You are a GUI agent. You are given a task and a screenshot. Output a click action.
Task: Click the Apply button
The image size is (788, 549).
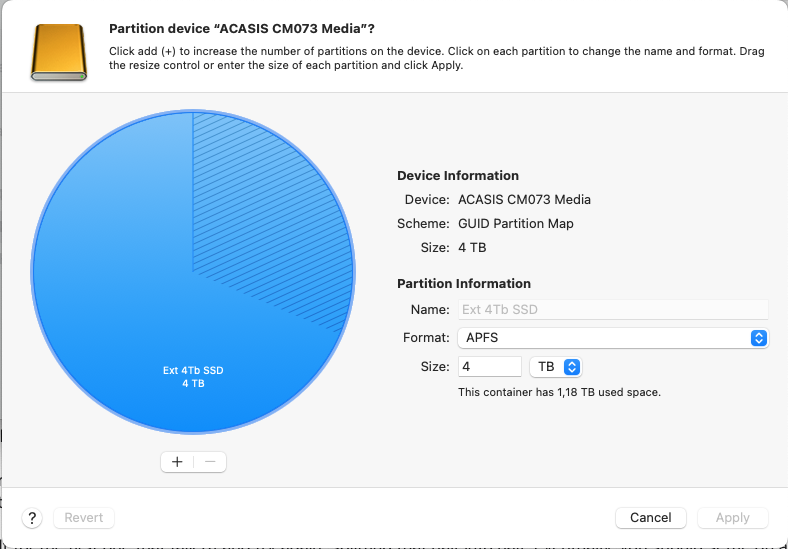point(732,518)
